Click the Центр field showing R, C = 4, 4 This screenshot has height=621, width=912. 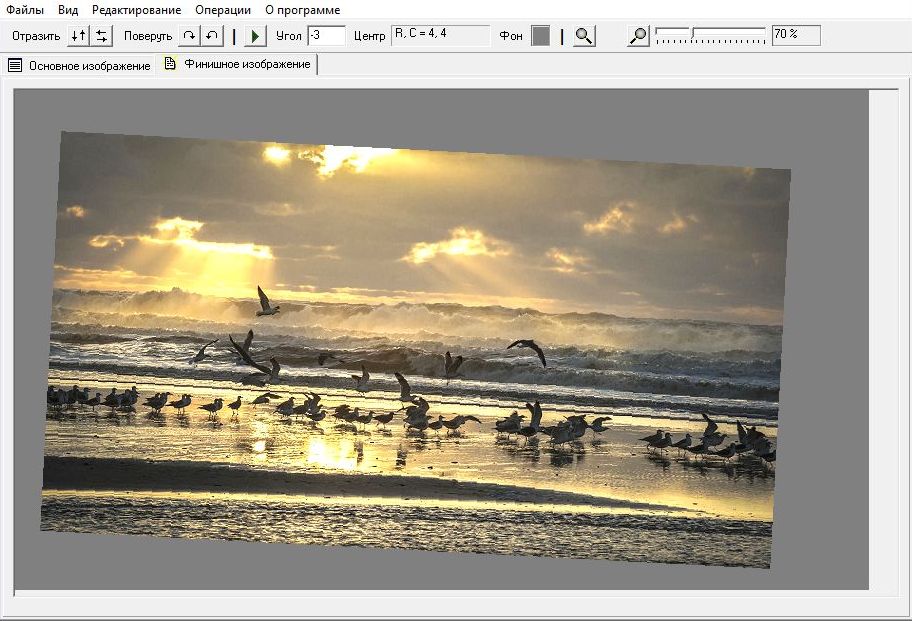pos(440,36)
